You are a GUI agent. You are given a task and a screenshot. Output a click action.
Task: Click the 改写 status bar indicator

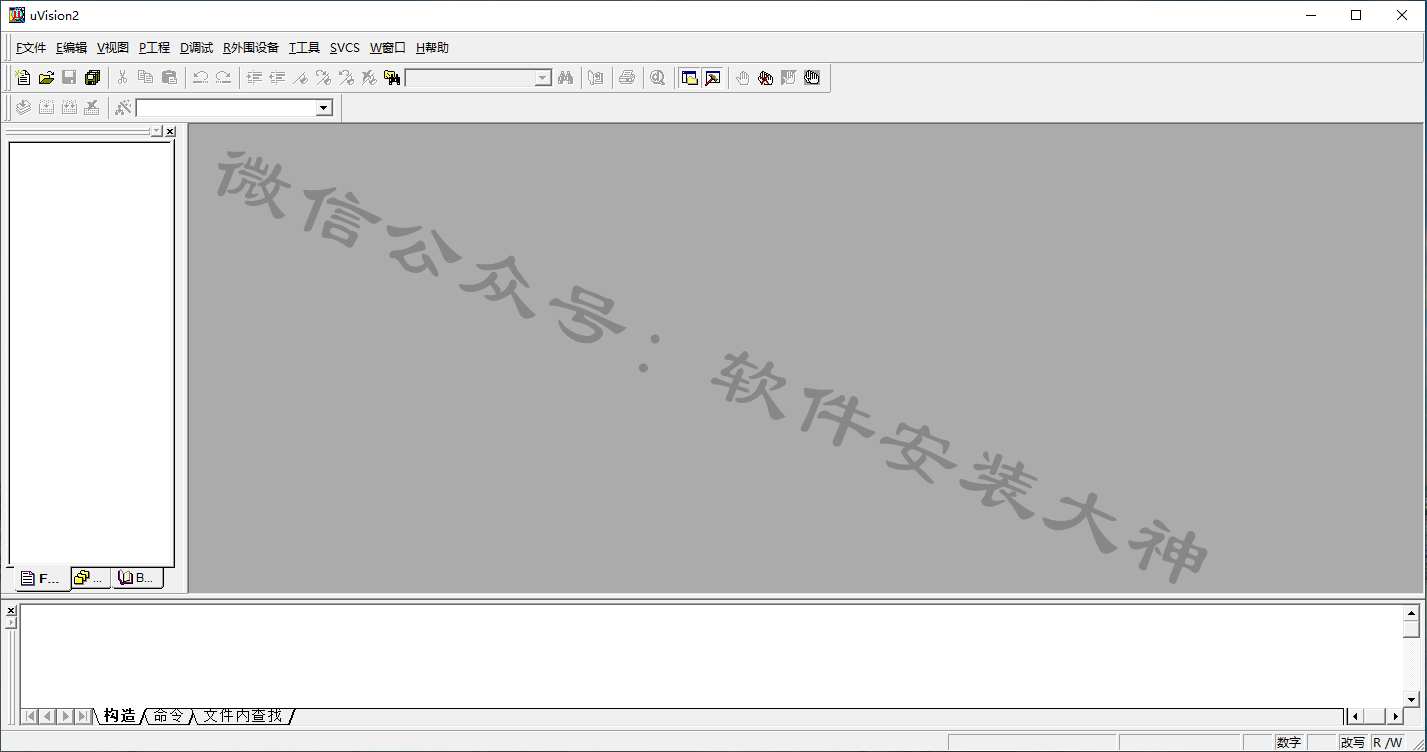point(1353,742)
